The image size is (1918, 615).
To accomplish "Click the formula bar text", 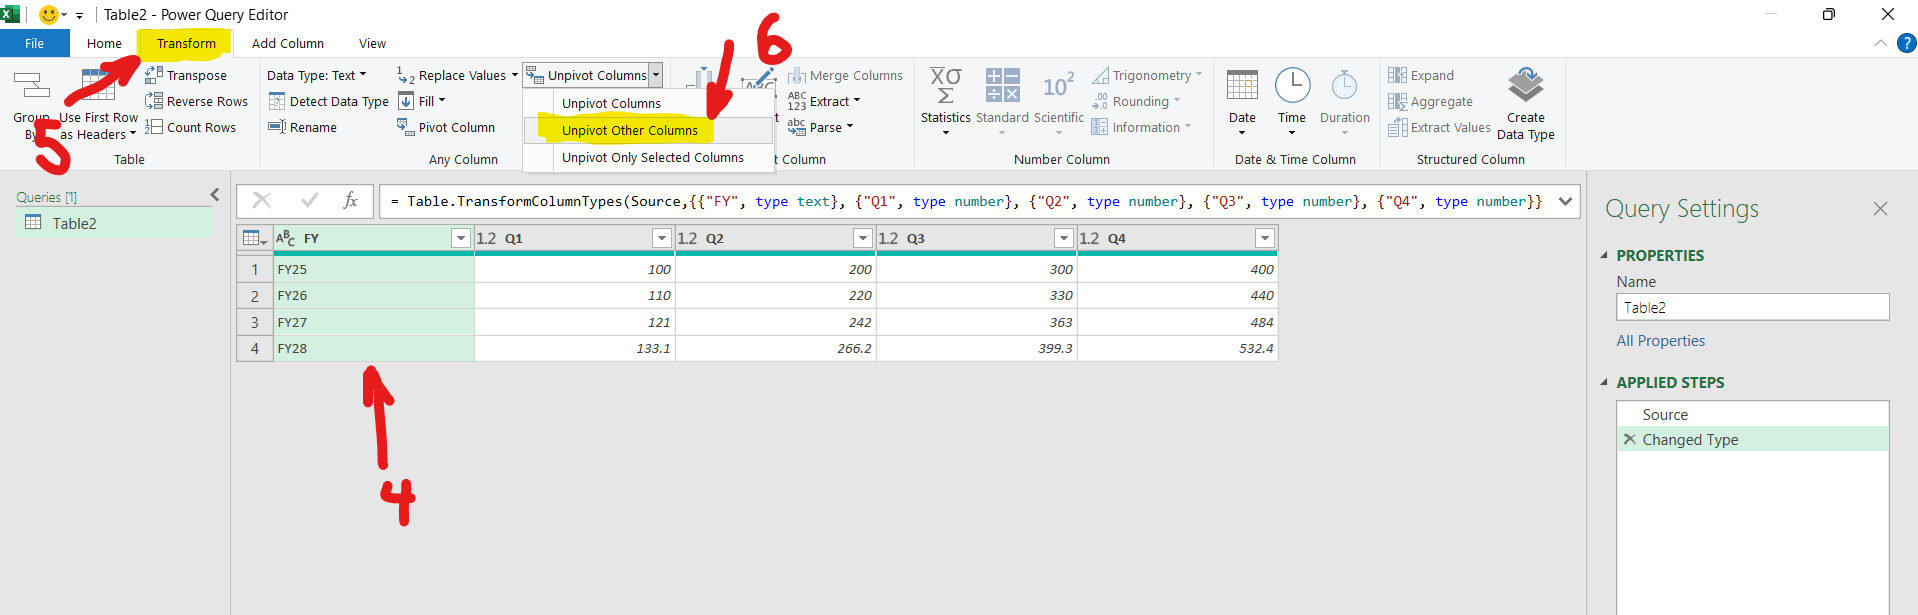I will [x=966, y=201].
